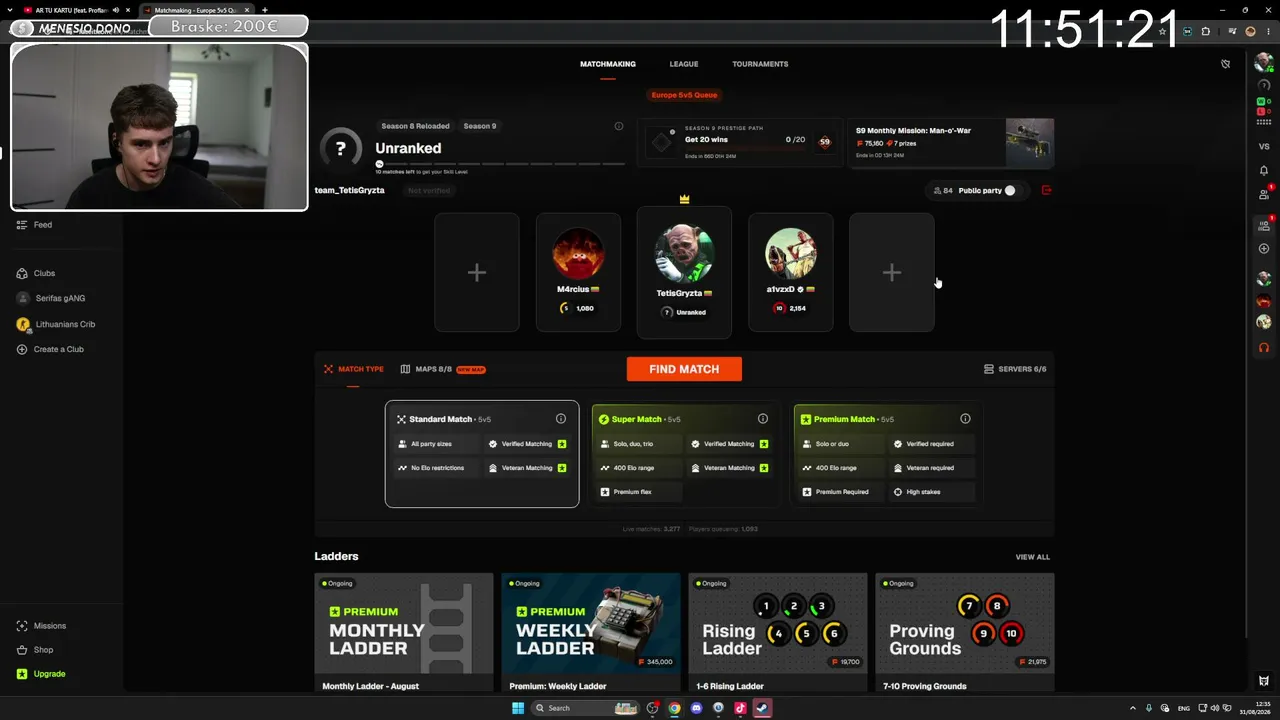Open the Clubs section icon

tap(22, 273)
